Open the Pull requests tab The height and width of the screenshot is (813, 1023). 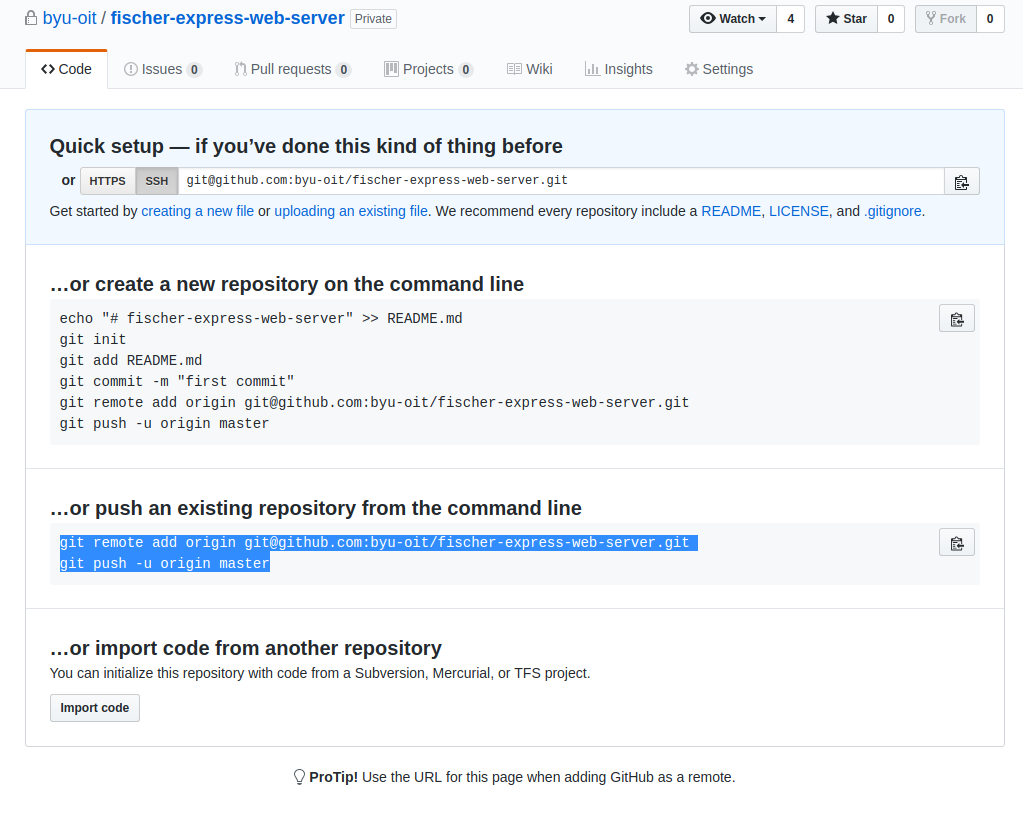click(x=293, y=69)
